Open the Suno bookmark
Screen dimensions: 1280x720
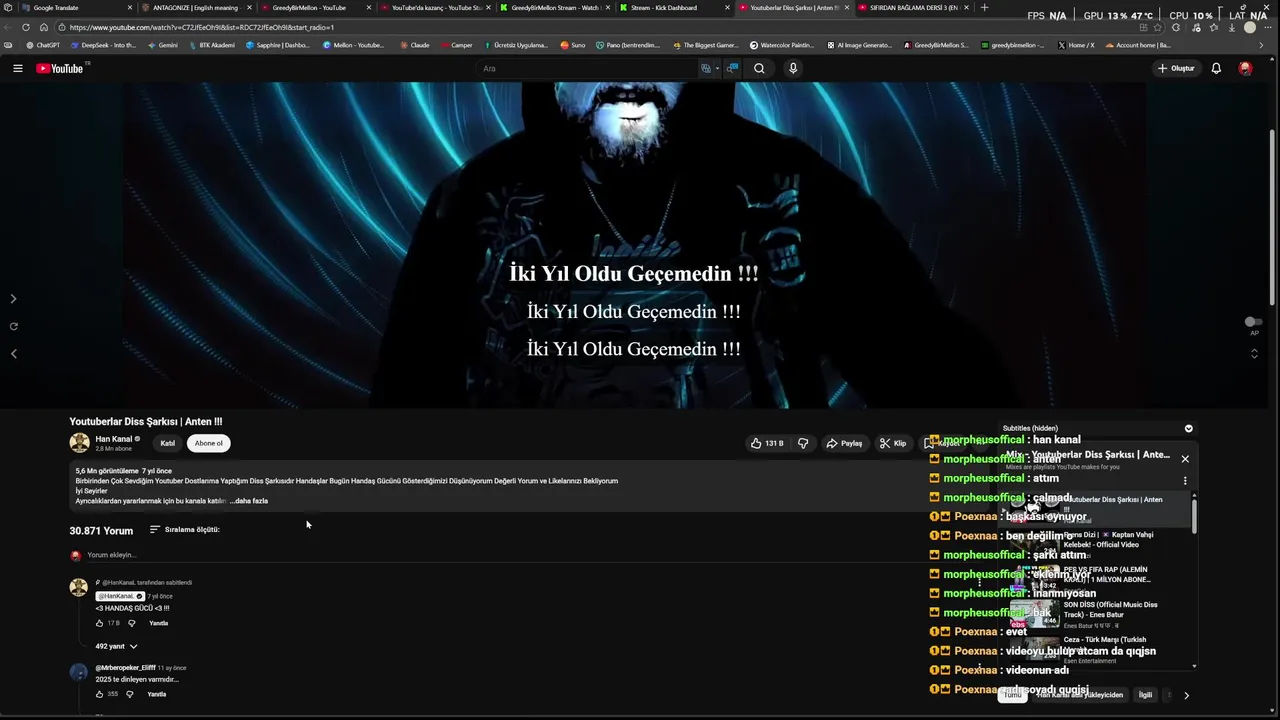573,45
